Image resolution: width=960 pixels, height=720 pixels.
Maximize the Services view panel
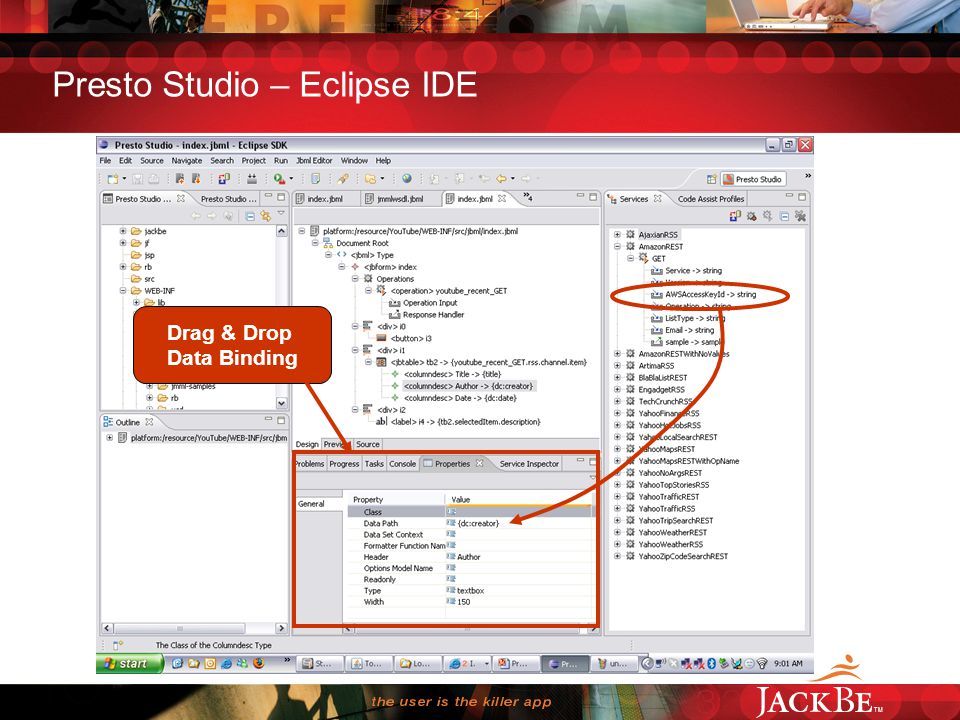point(802,197)
